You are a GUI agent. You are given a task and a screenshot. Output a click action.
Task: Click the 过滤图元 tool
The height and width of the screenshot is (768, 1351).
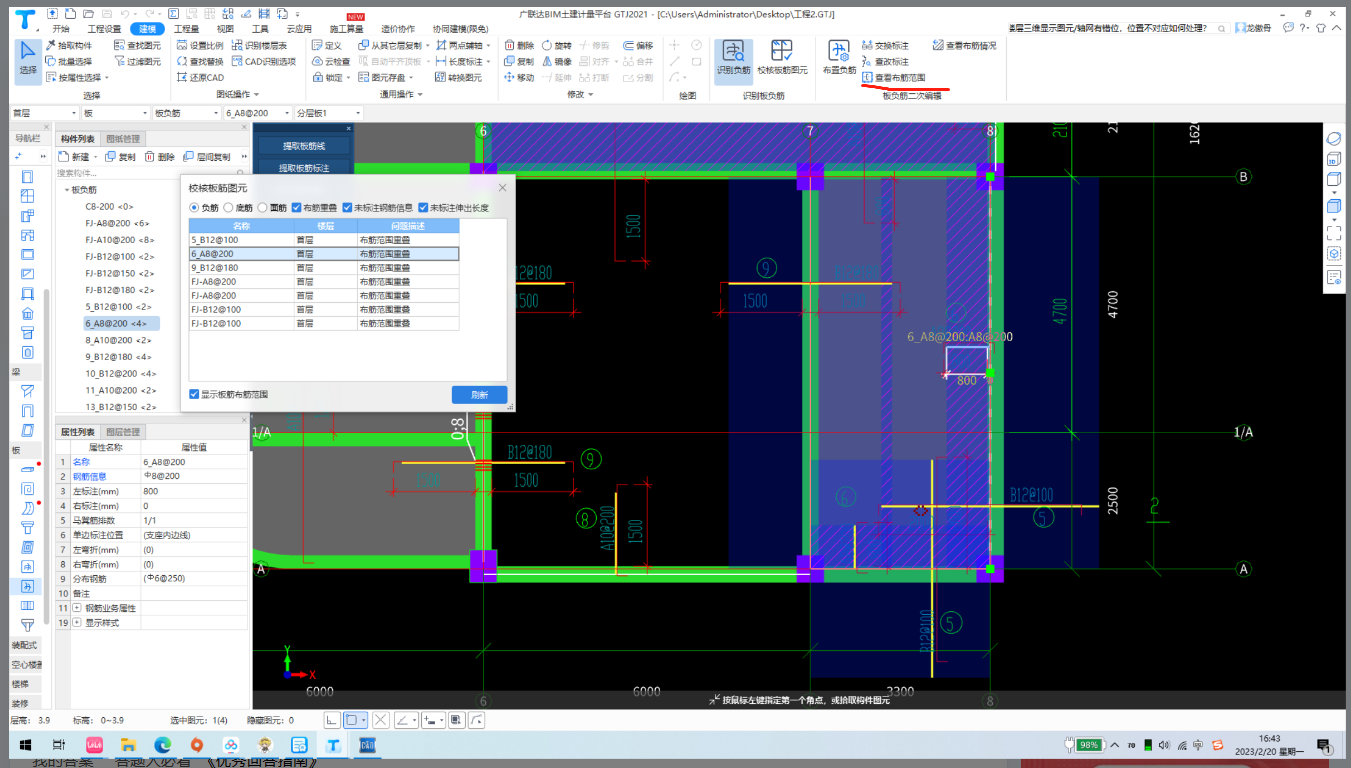click(136, 61)
